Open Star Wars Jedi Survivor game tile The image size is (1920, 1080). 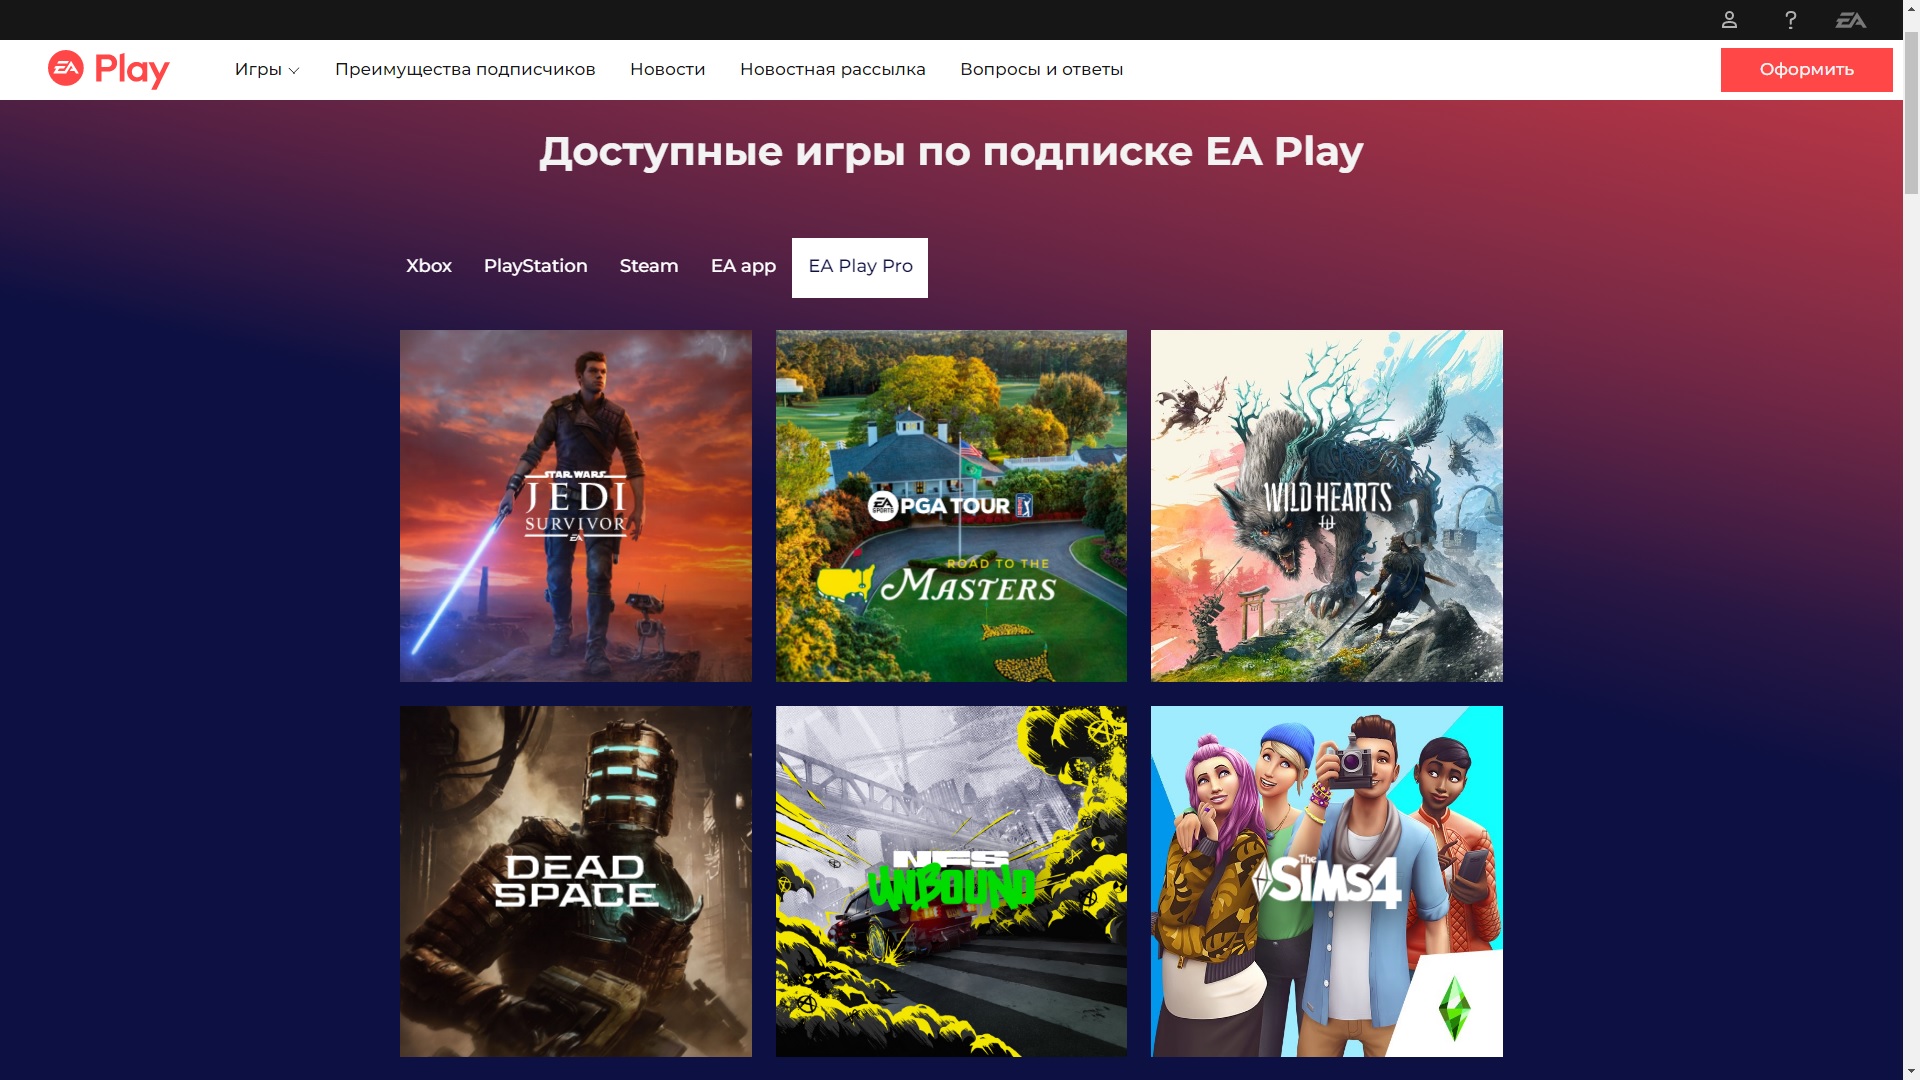click(575, 506)
